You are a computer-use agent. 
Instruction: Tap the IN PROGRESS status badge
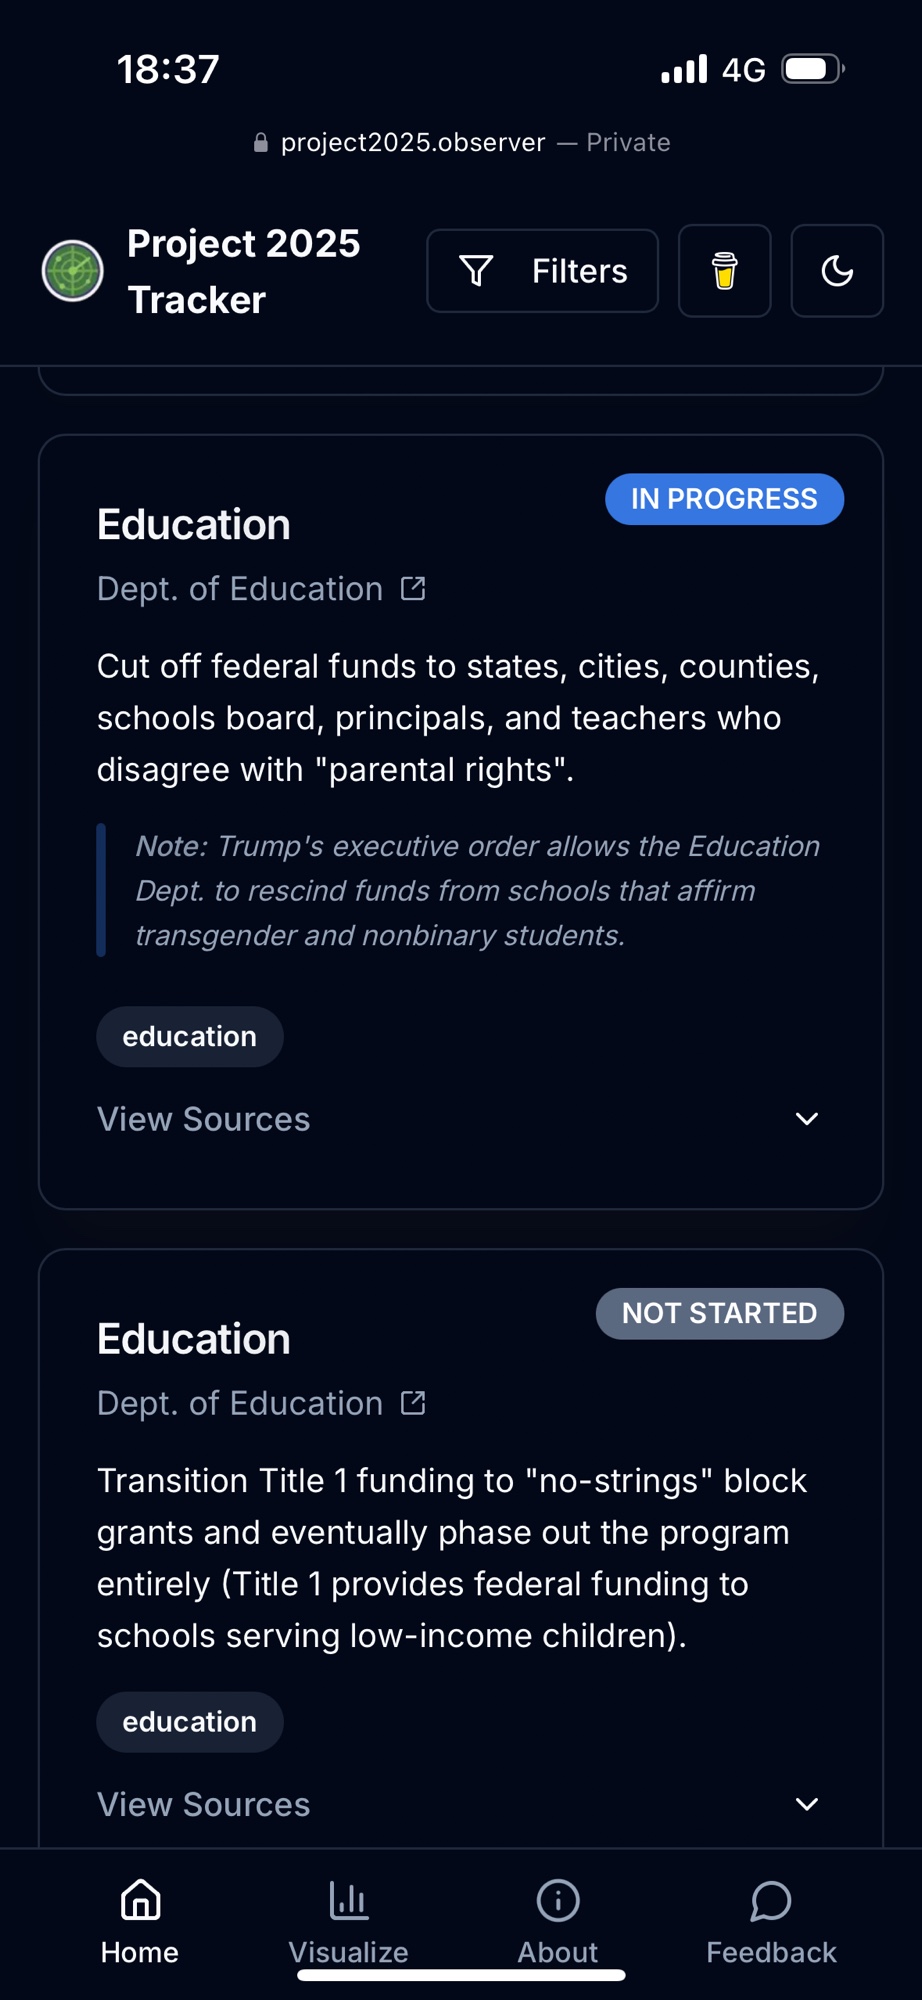point(724,499)
